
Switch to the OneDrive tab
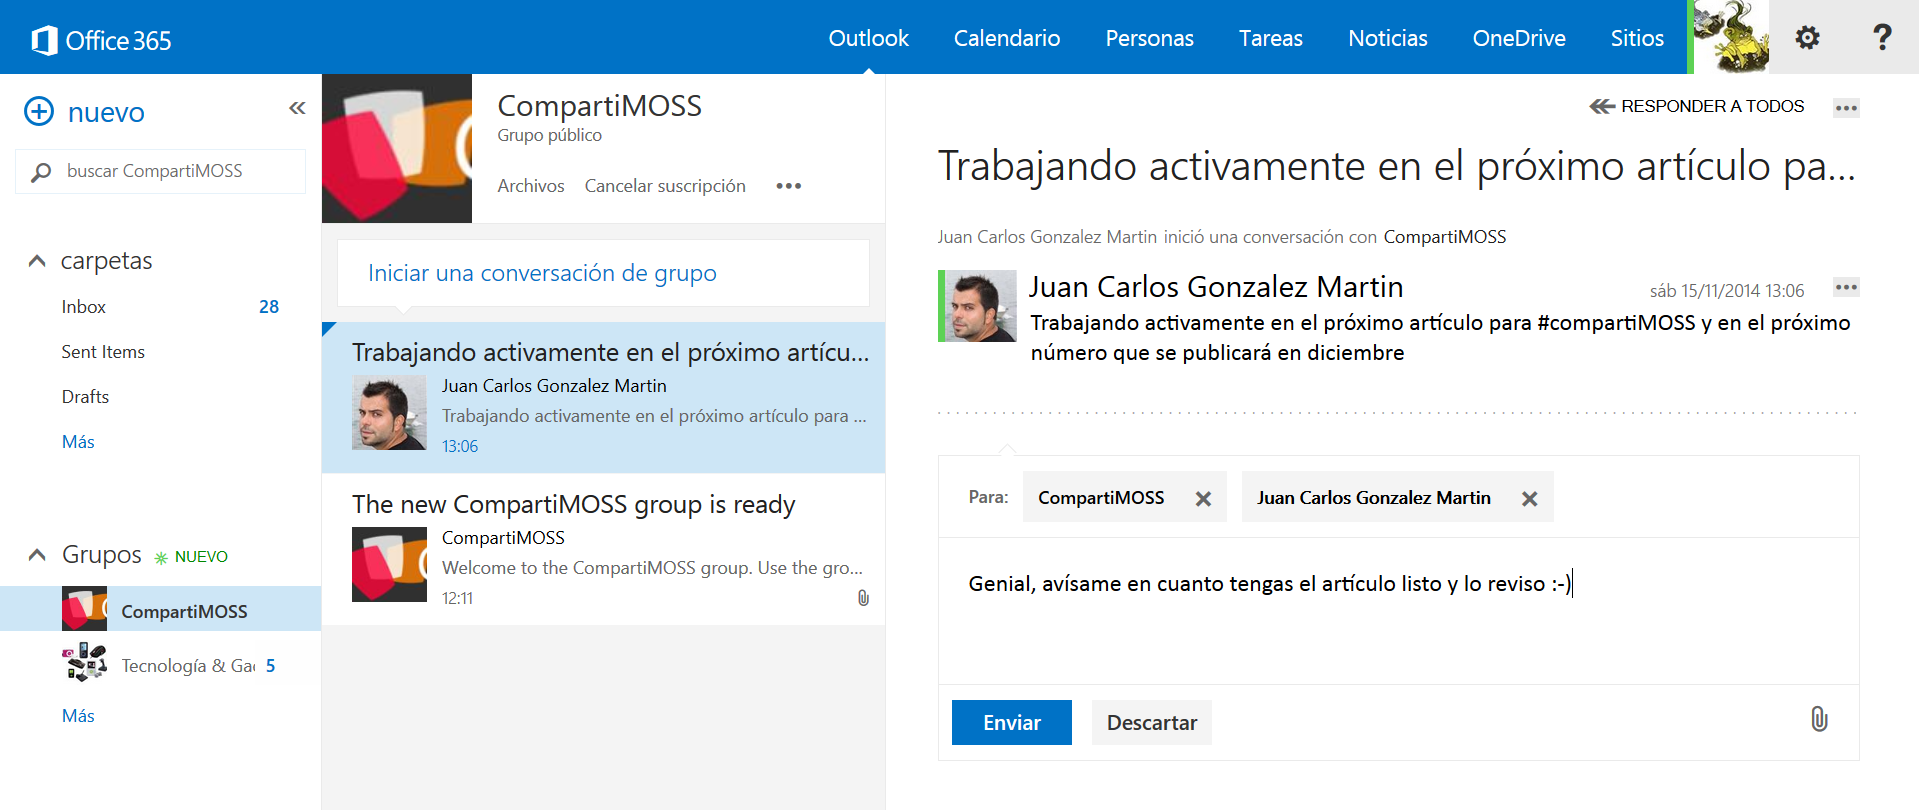click(1519, 38)
